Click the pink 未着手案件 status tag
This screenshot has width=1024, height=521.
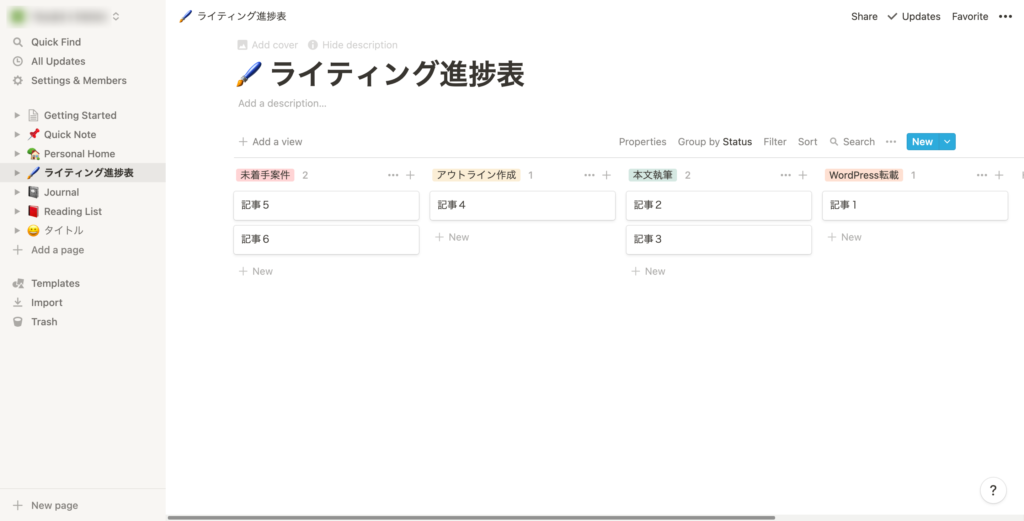click(x=265, y=175)
